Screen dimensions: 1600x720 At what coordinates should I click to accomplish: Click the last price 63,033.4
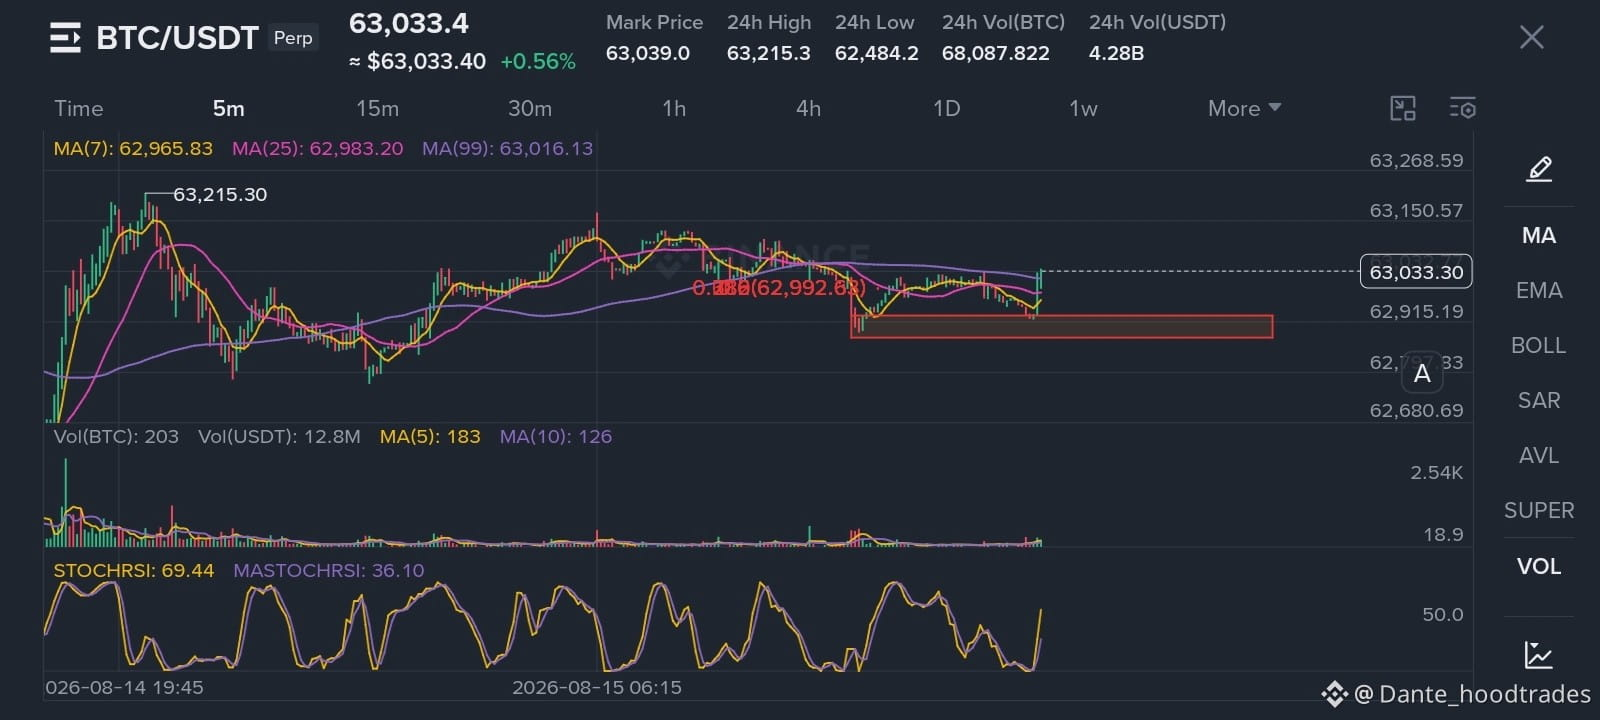tap(408, 23)
